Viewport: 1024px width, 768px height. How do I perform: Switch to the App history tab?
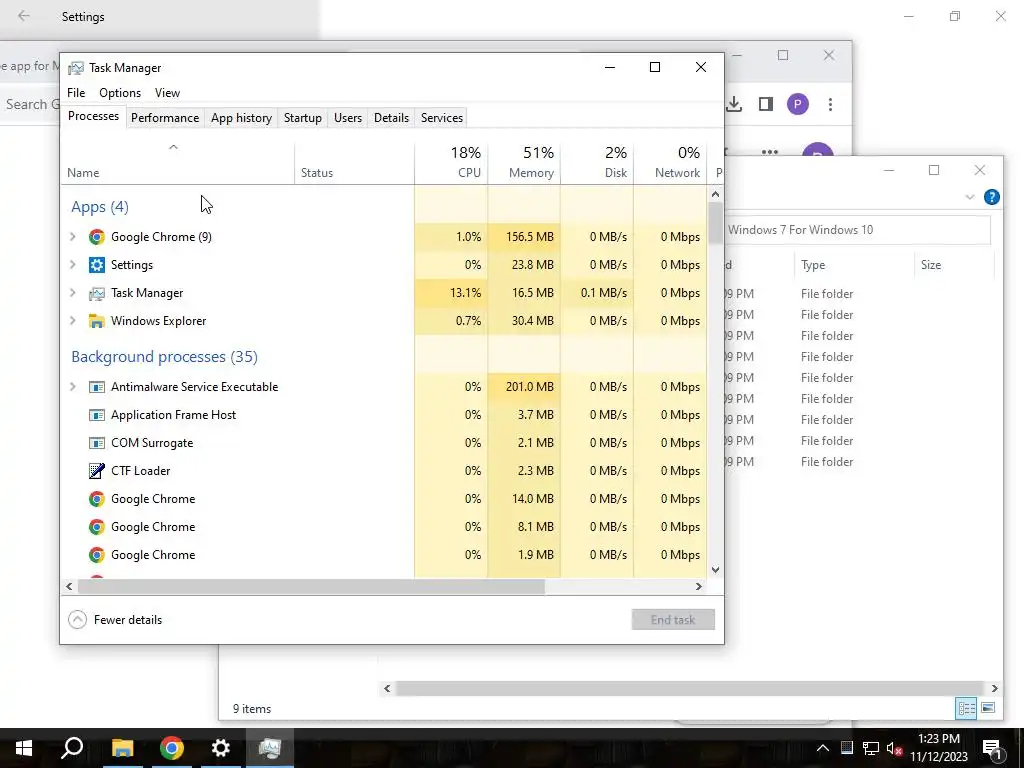241,118
